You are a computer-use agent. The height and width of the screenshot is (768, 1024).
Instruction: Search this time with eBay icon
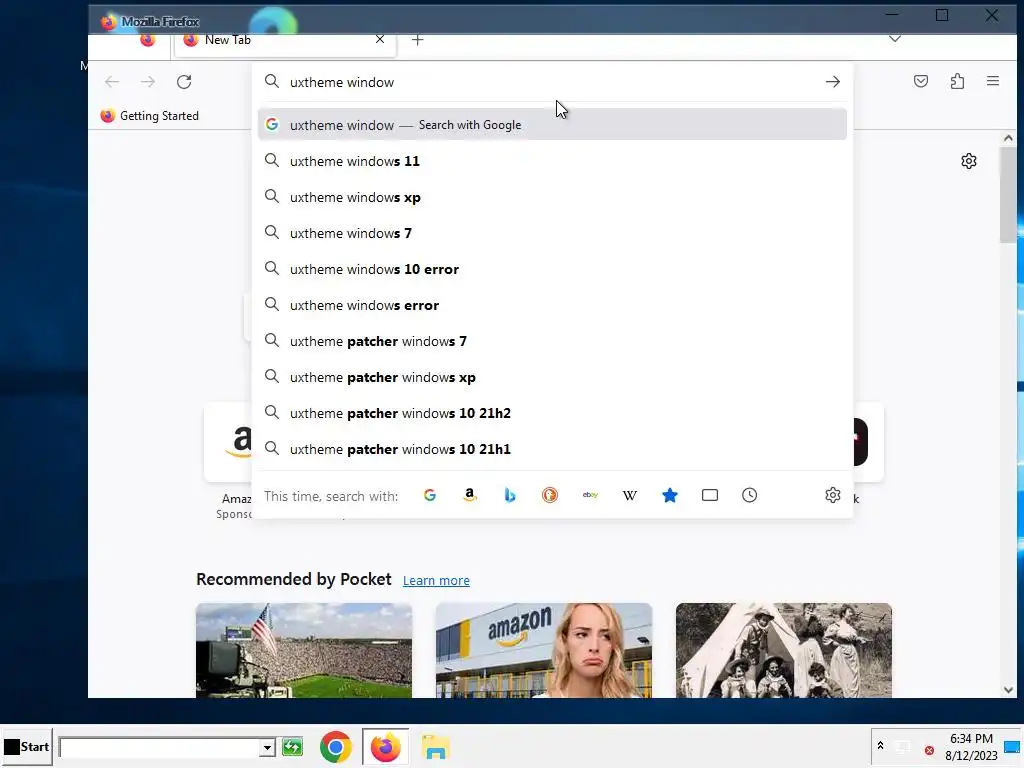tap(590, 495)
